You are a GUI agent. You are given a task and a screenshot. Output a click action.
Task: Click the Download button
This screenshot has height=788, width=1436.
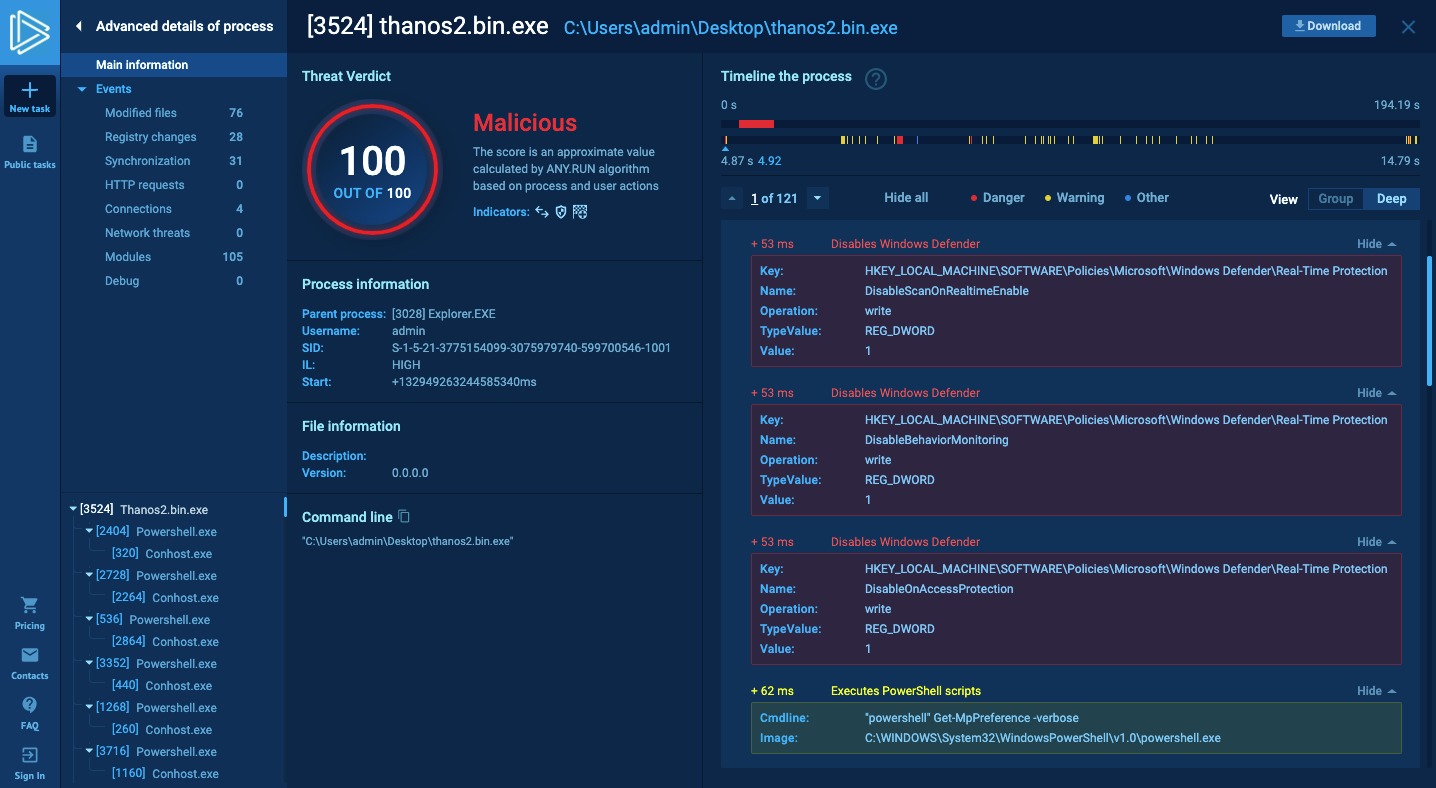tap(1328, 26)
